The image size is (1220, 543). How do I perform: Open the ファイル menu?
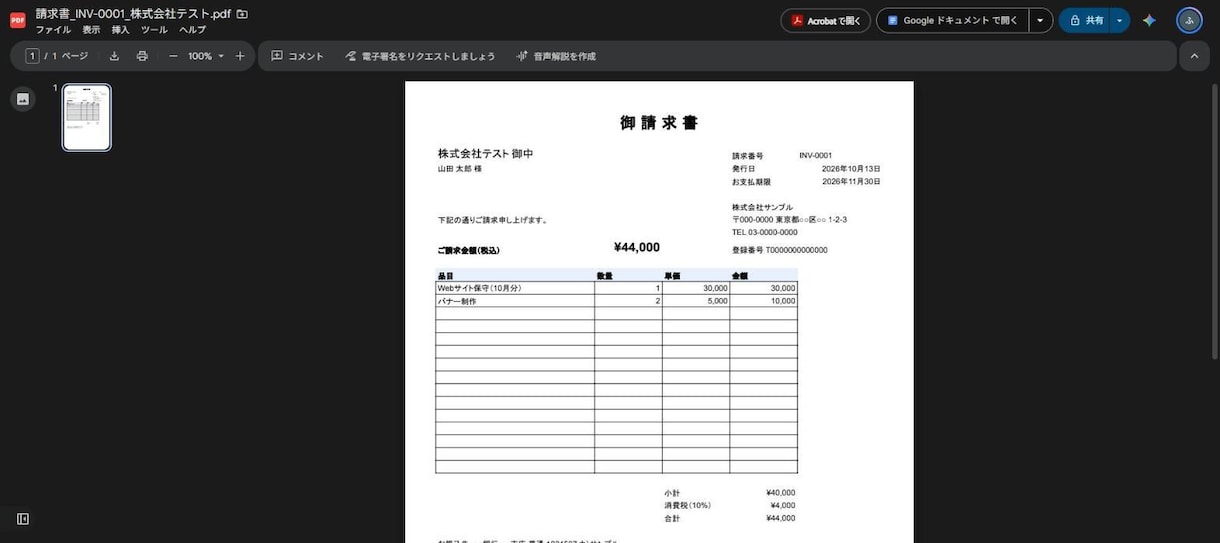[x=53, y=30]
